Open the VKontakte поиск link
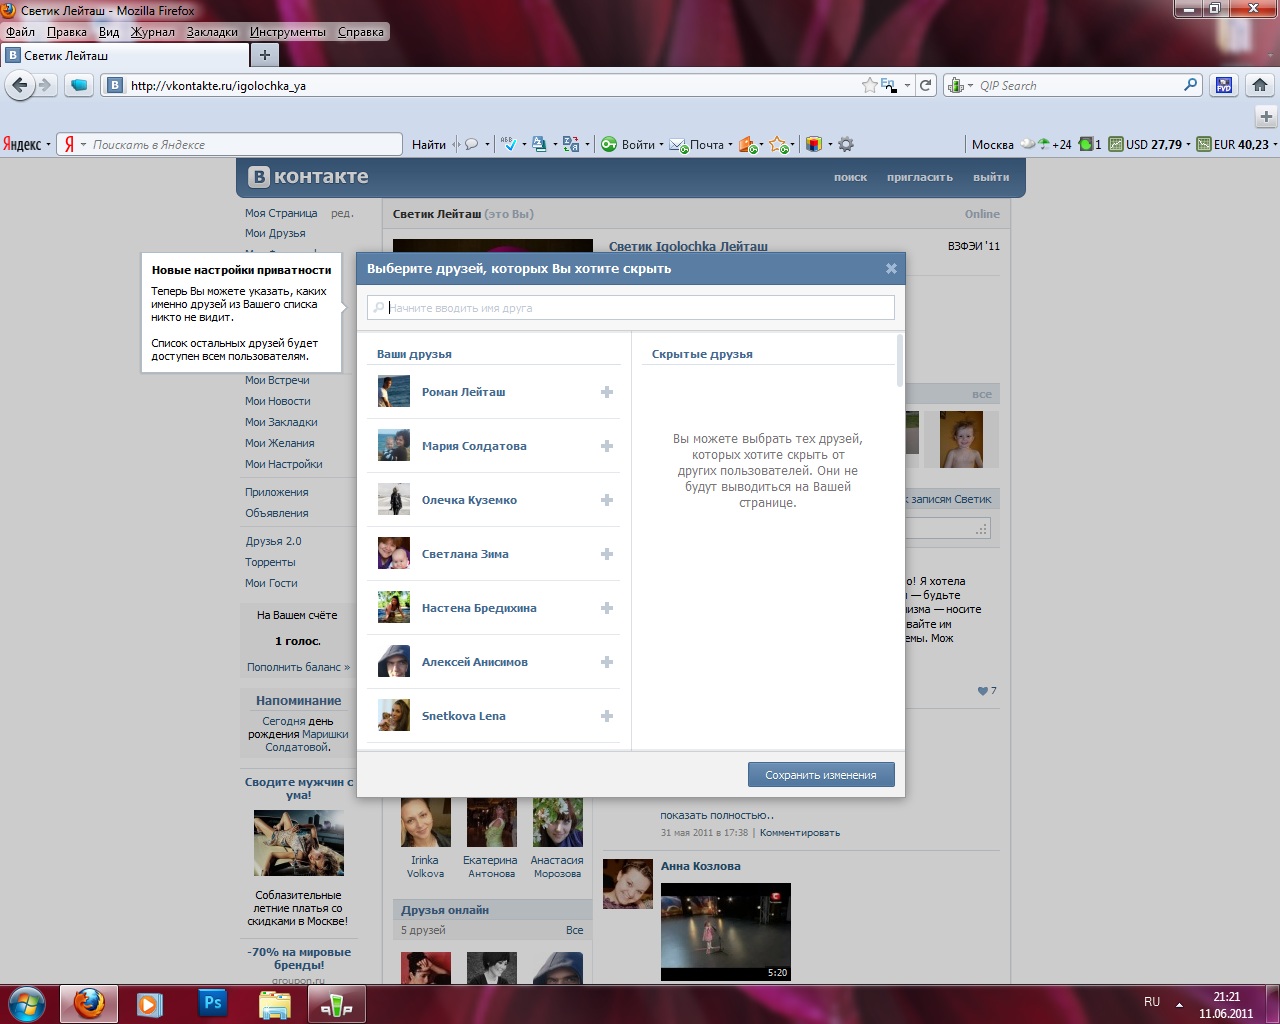The width and height of the screenshot is (1280, 1024). click(850, 177)
